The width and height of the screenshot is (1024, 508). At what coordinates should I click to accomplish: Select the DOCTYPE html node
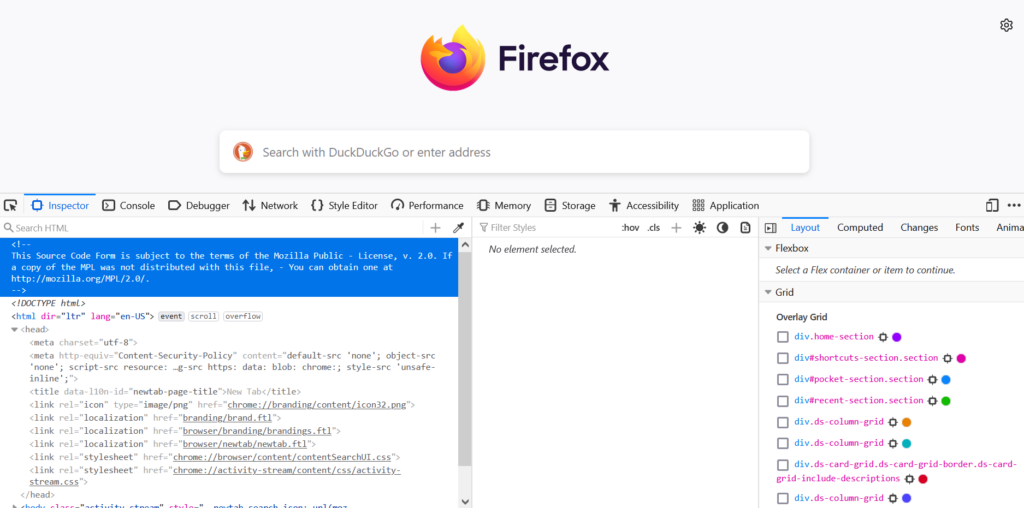click(x=48, y=304)
